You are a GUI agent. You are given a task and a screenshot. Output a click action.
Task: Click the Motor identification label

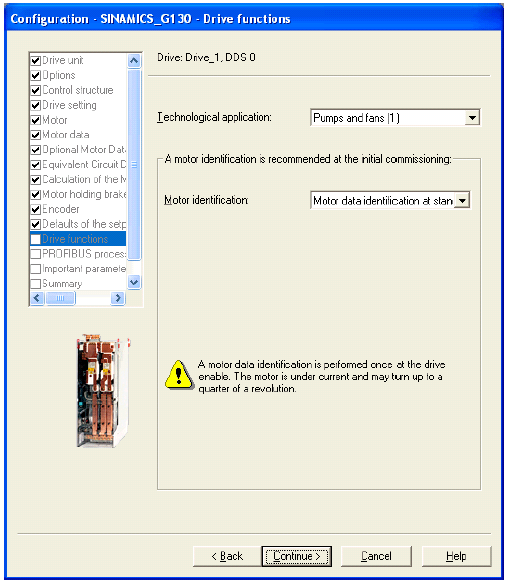point(206,200)
